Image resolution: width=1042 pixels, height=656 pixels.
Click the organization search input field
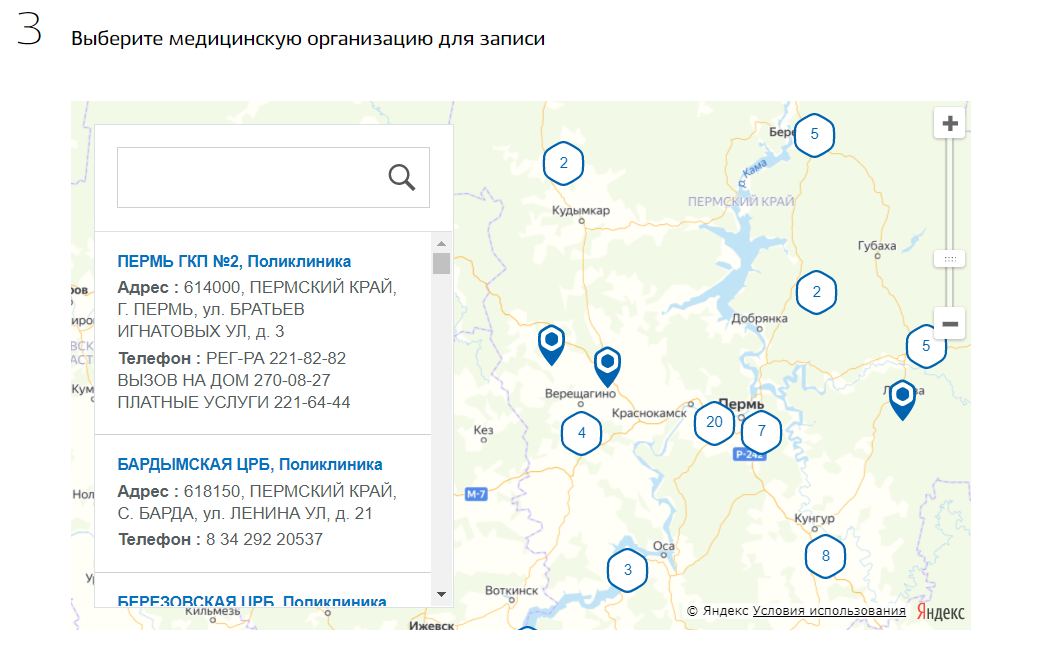point(250,178)
